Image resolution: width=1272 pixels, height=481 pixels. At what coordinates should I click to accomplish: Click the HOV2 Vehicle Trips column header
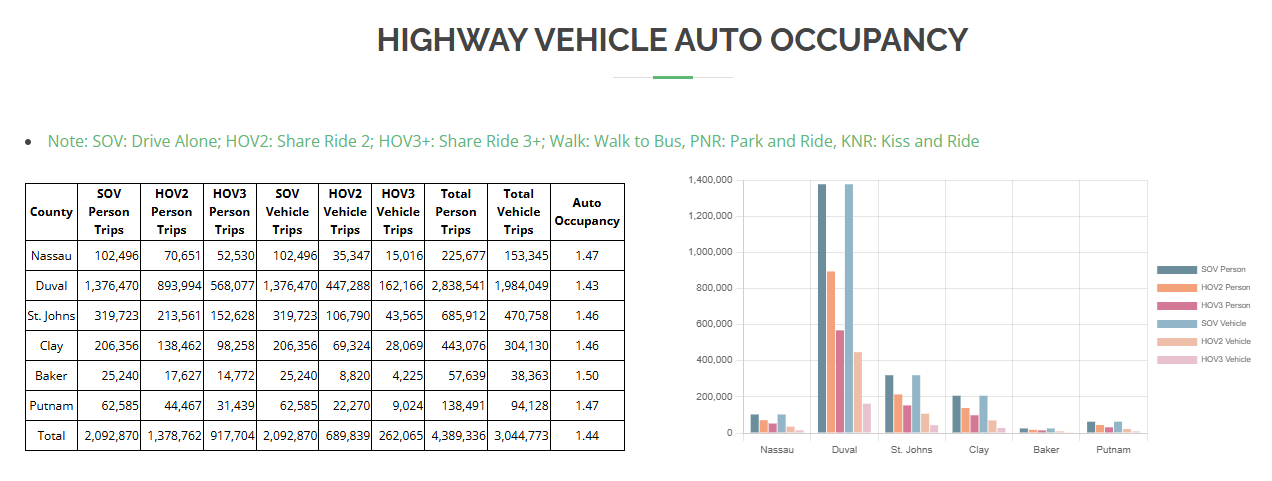coord(345,212)
